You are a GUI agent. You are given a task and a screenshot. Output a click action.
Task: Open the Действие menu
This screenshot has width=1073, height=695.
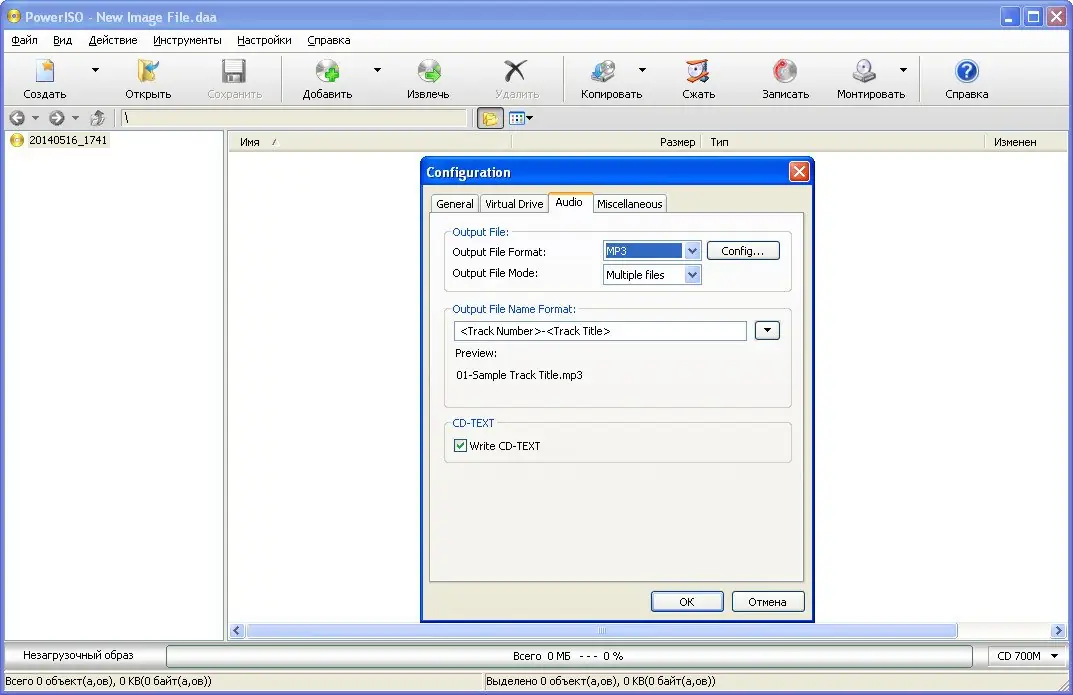pos(113,40)
